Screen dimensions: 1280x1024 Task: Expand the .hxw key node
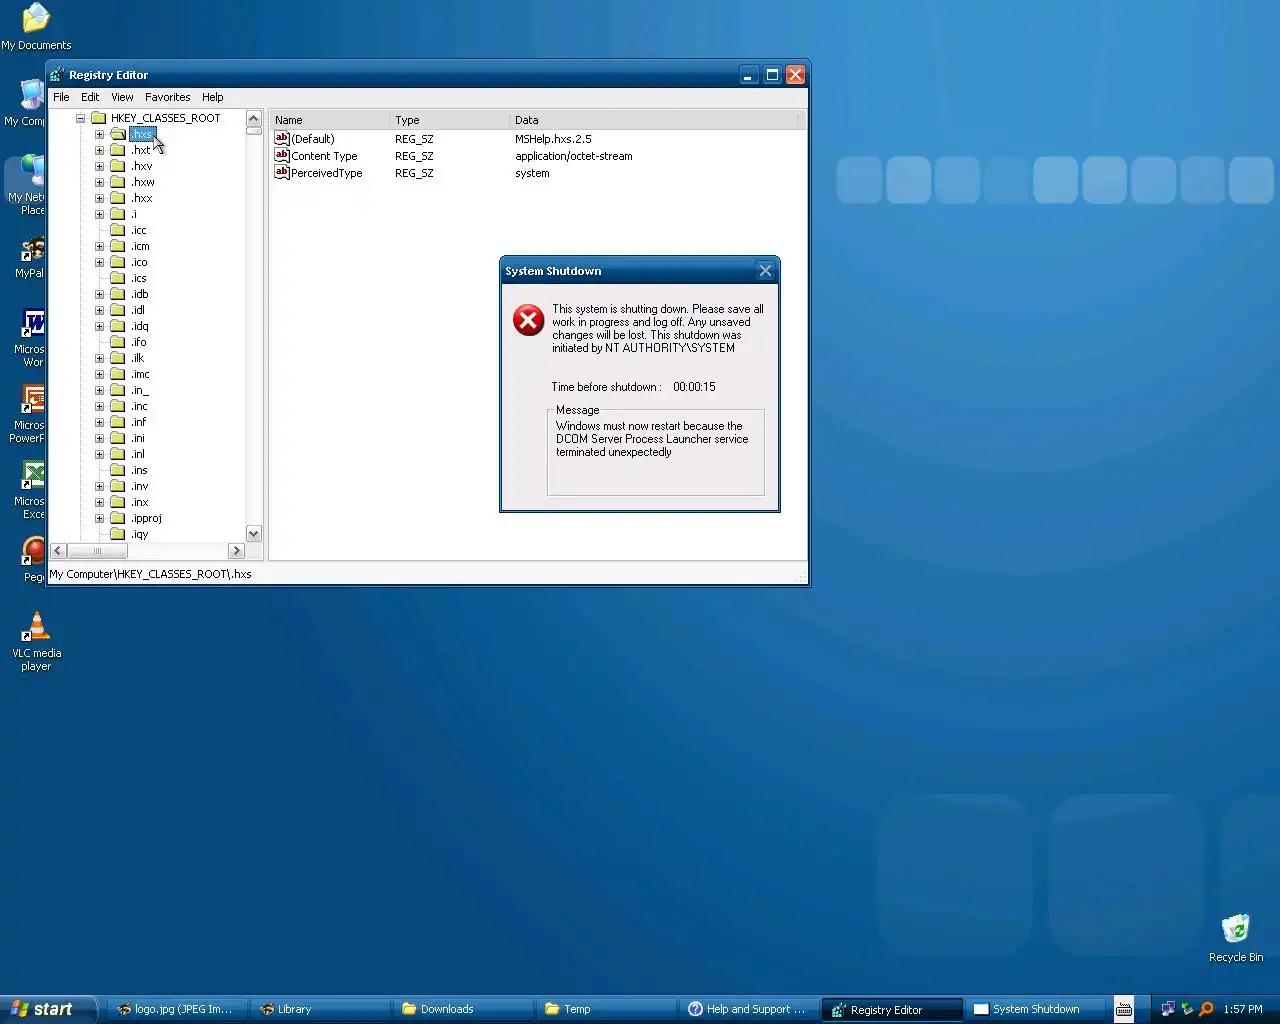point(99,182)
